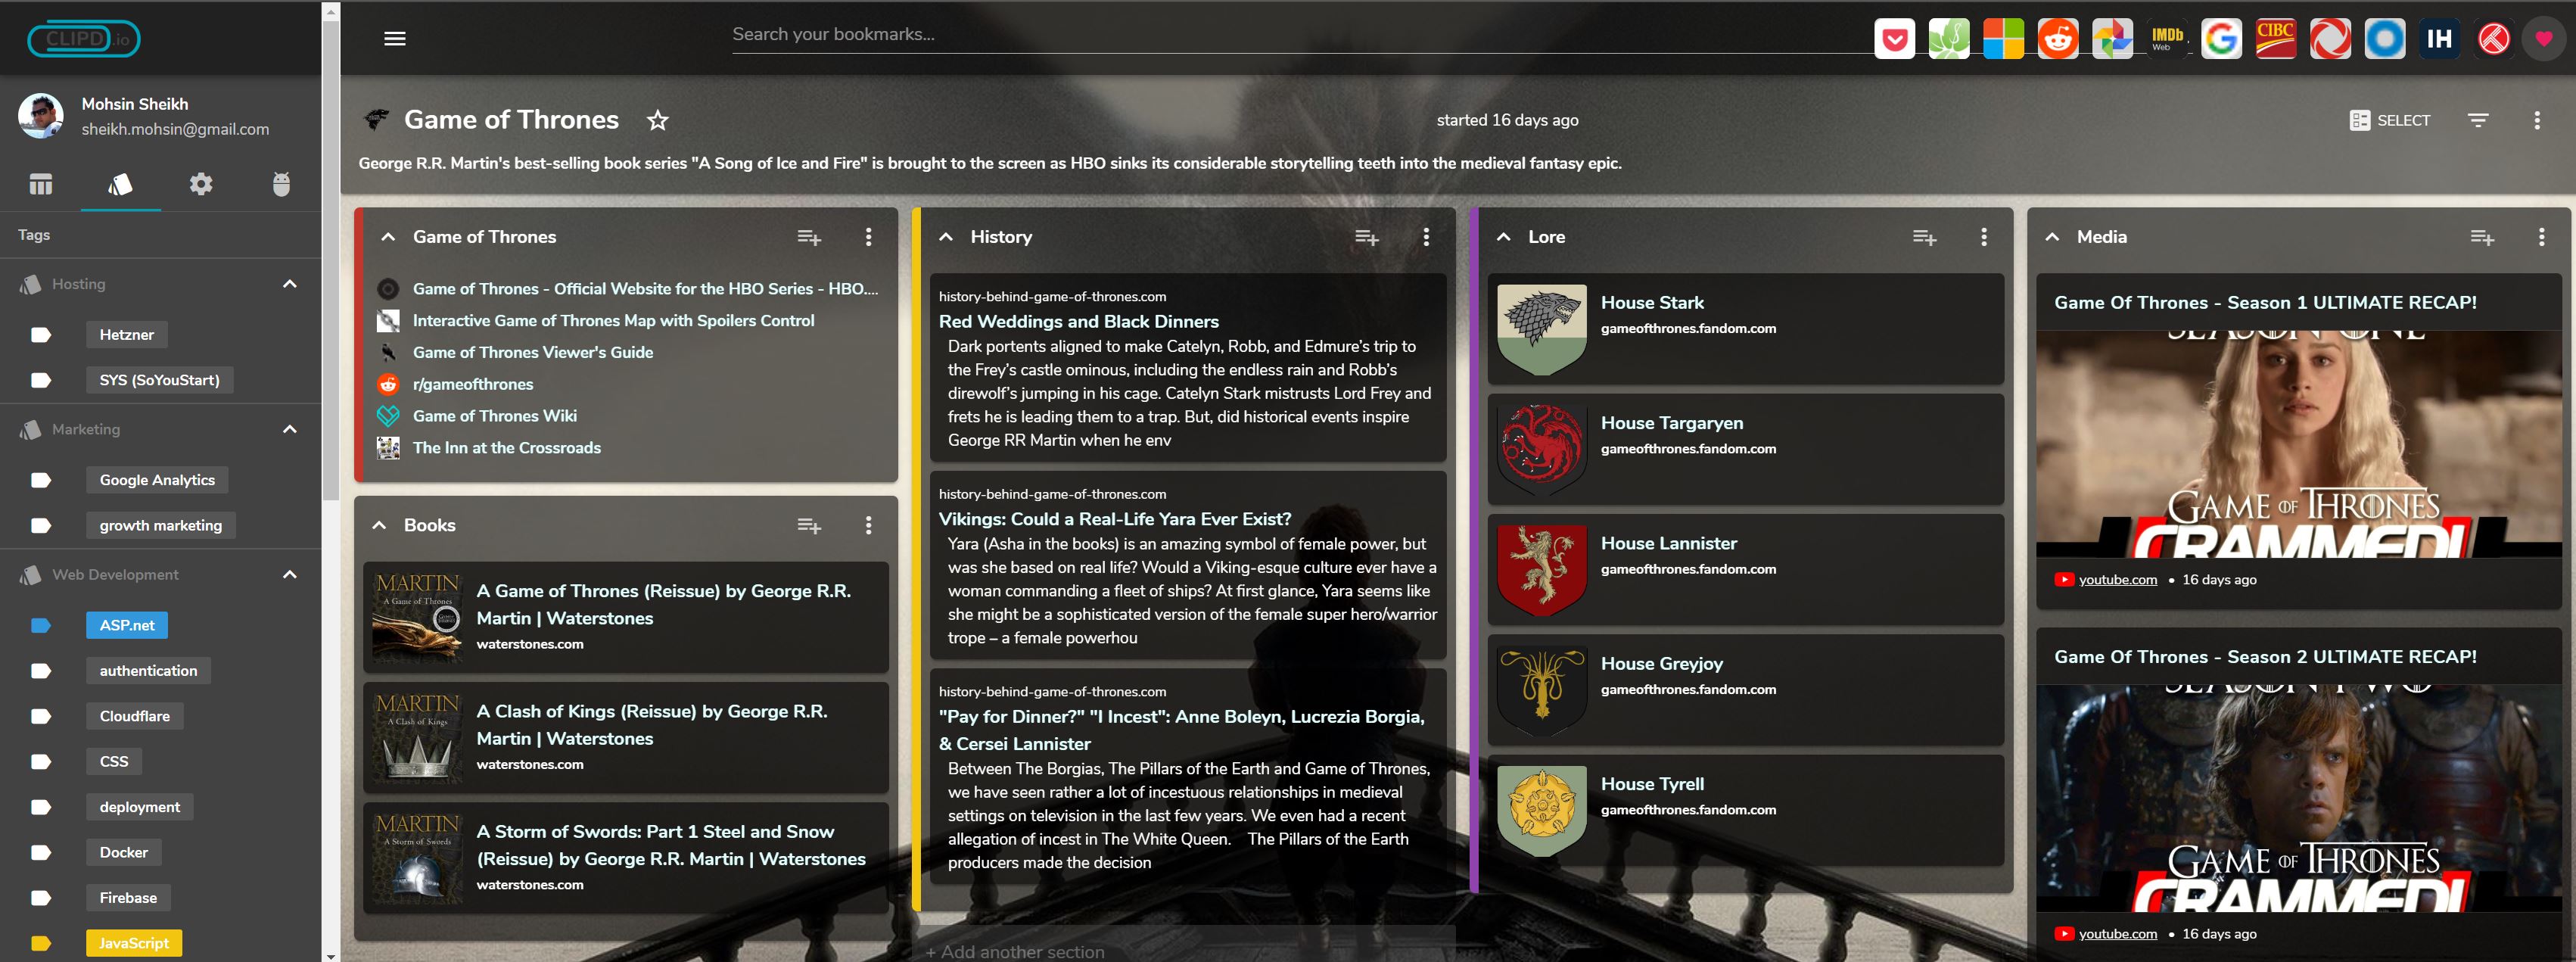The width and height of the screenshot is (2576, 962).
Task: Click the filter list icon
Action: tap(2477, 120)
